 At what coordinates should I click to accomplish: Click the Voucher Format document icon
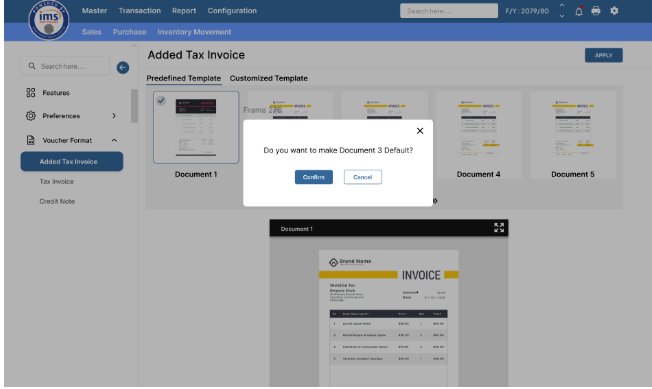click(31, 140)
